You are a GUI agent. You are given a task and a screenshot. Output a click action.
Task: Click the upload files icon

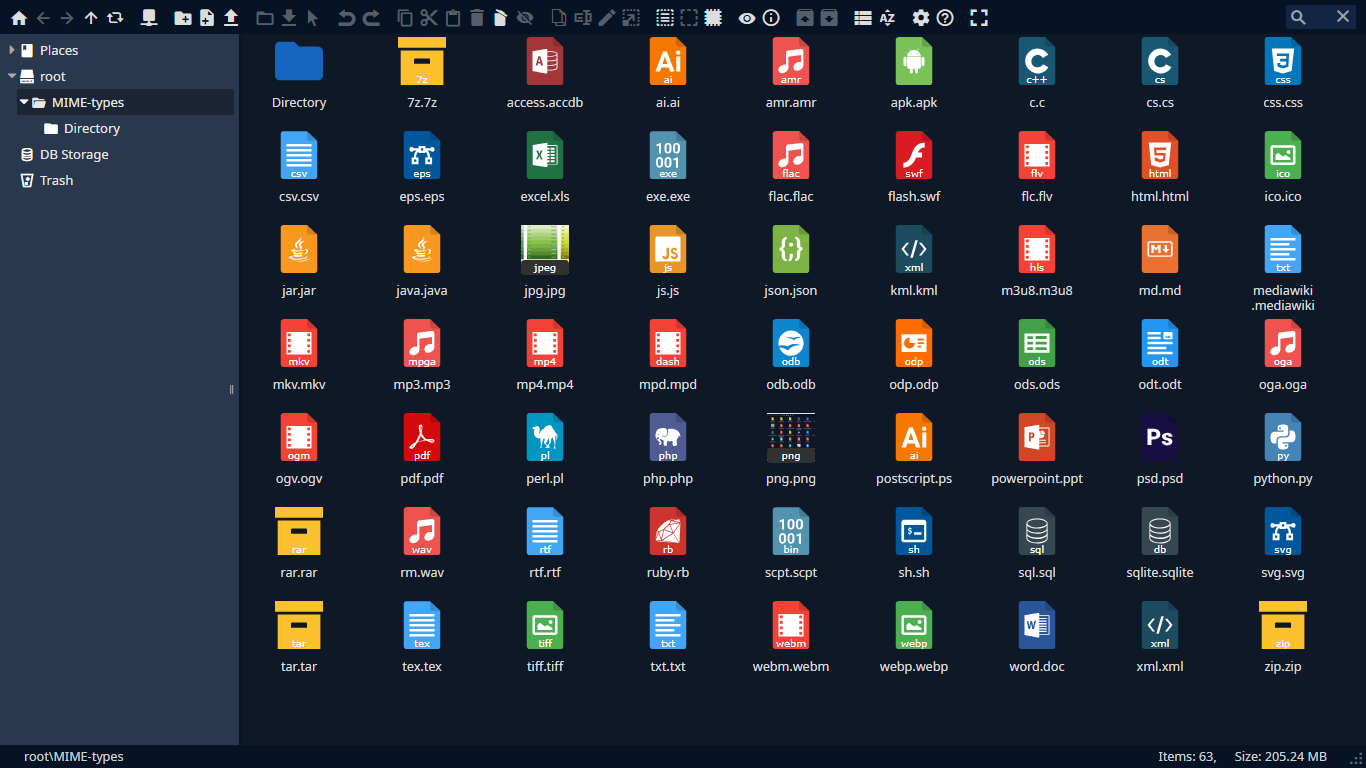[x=230, y=18]
